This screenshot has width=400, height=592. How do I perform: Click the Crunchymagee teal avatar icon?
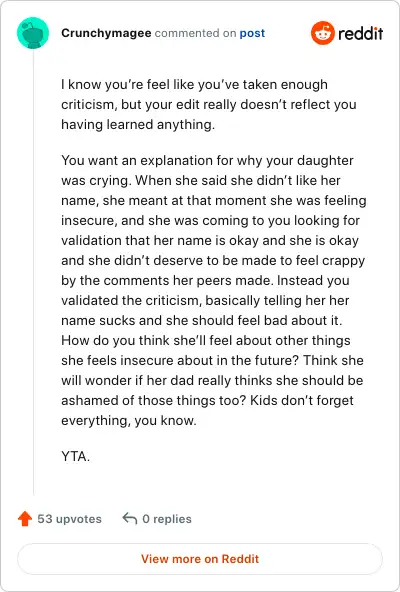click(x=33, y=33)
